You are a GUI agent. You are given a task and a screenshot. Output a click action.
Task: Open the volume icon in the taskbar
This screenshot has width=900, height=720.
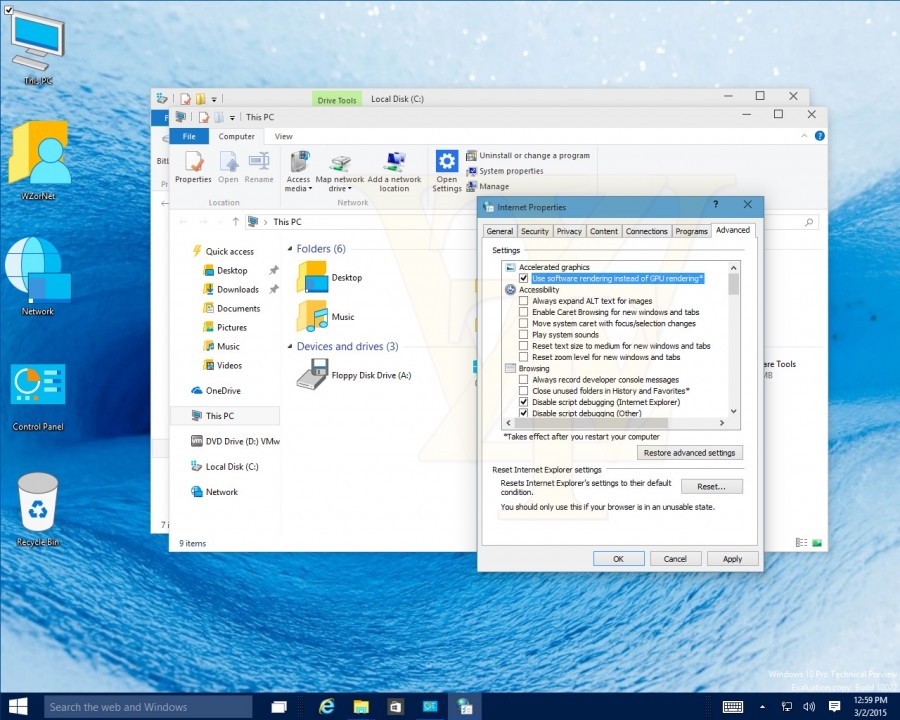tap(809, 706)
